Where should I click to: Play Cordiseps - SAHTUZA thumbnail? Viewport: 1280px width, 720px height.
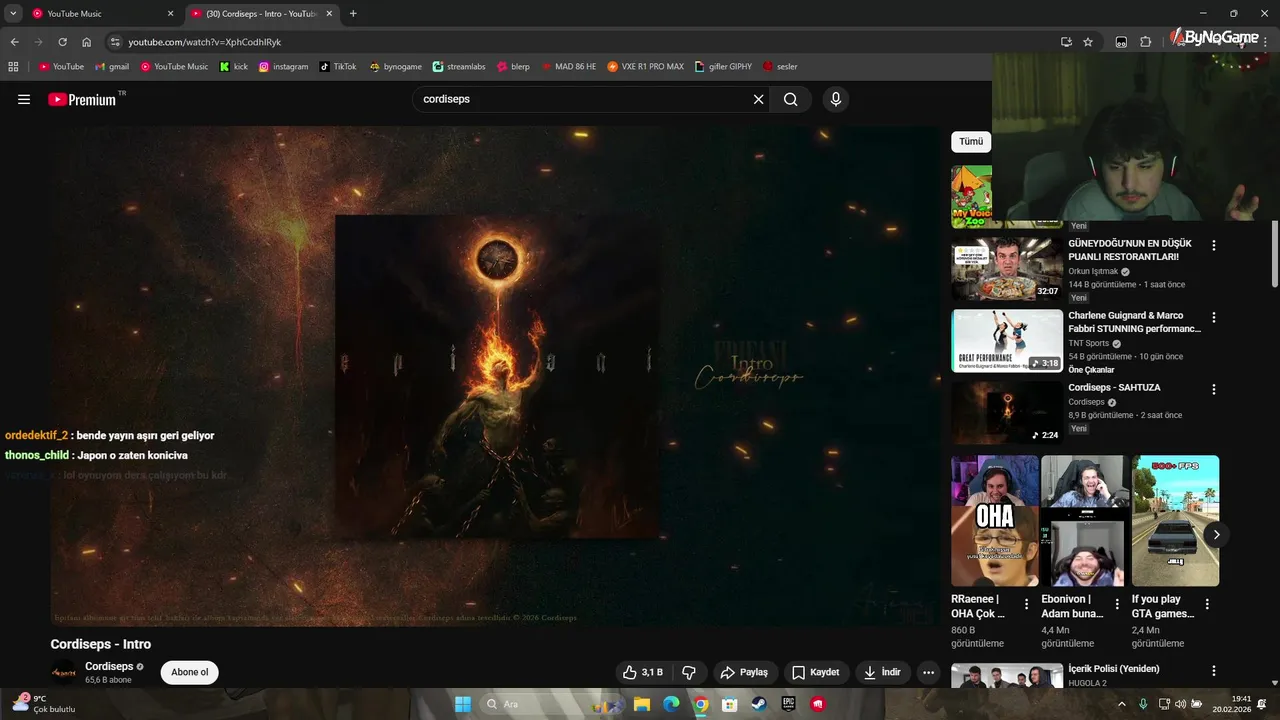1007,413
